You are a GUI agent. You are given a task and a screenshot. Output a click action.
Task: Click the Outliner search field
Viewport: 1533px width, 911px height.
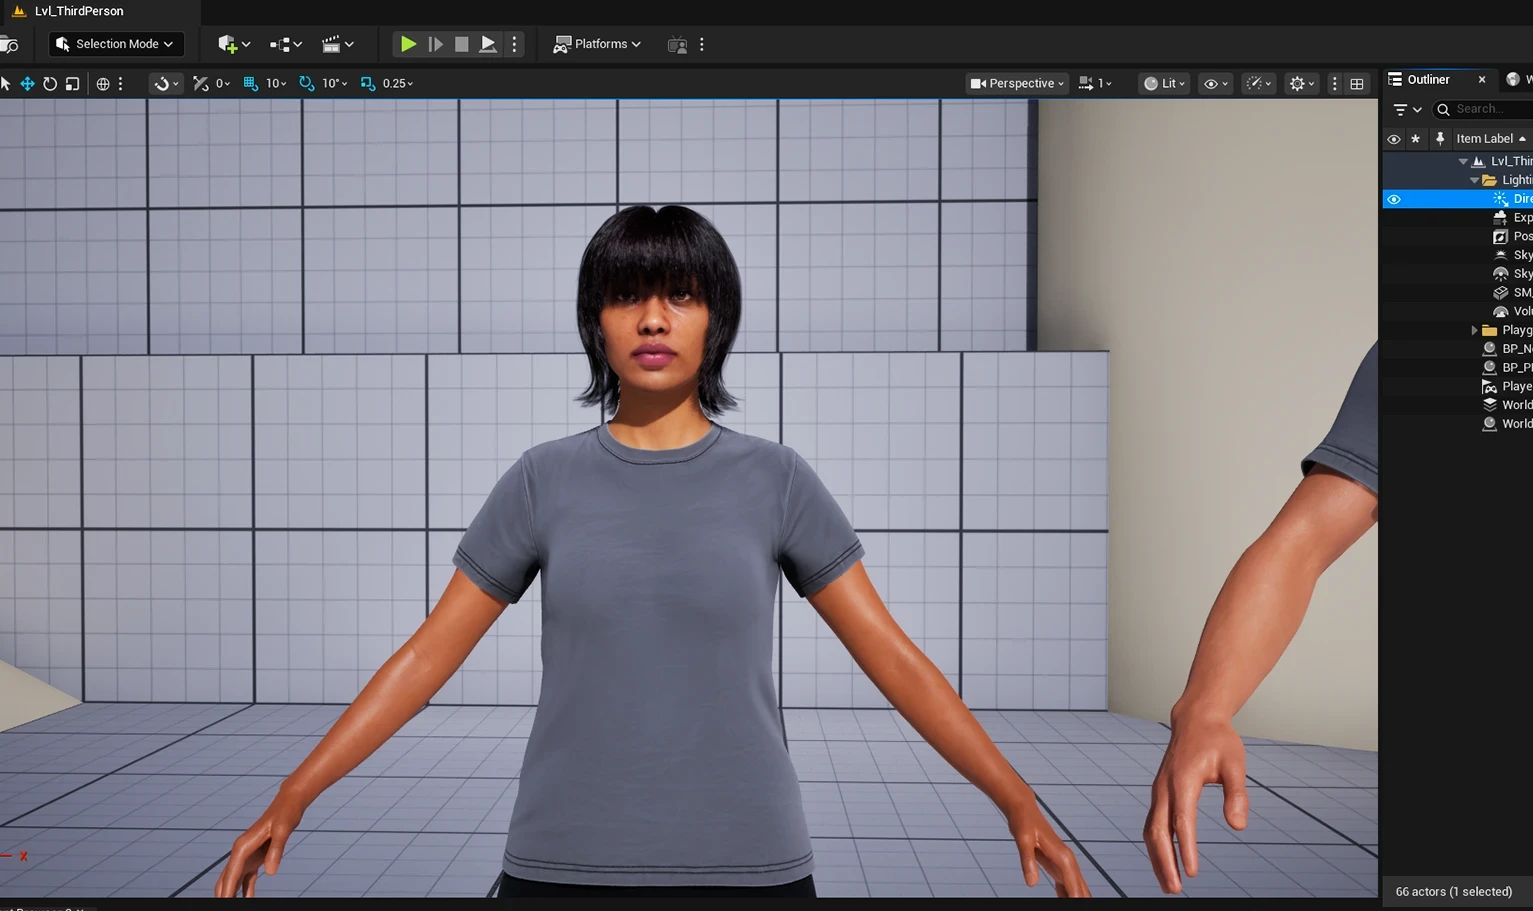click(x=1485, y=109)
